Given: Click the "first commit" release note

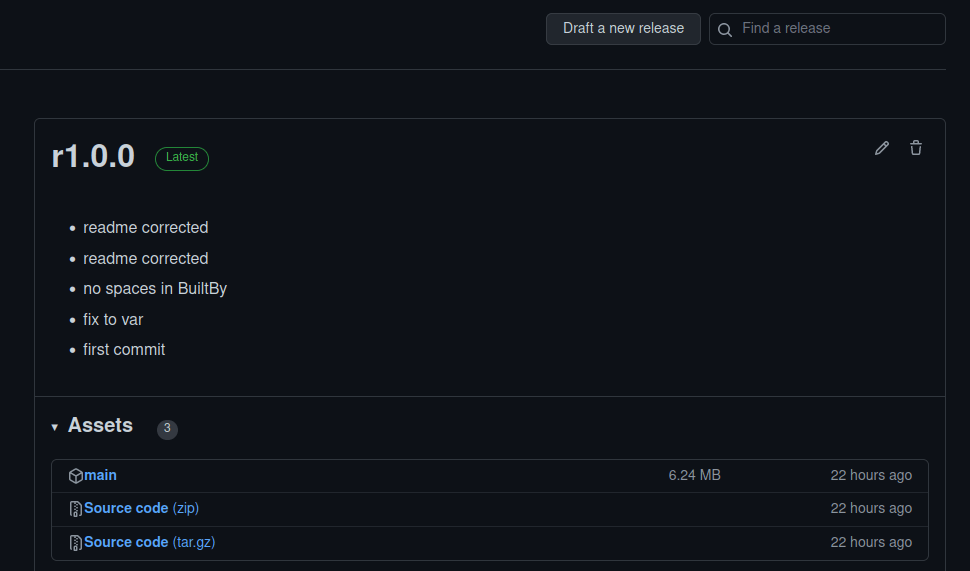Looking at the screenshot, I should coord(124,350).
